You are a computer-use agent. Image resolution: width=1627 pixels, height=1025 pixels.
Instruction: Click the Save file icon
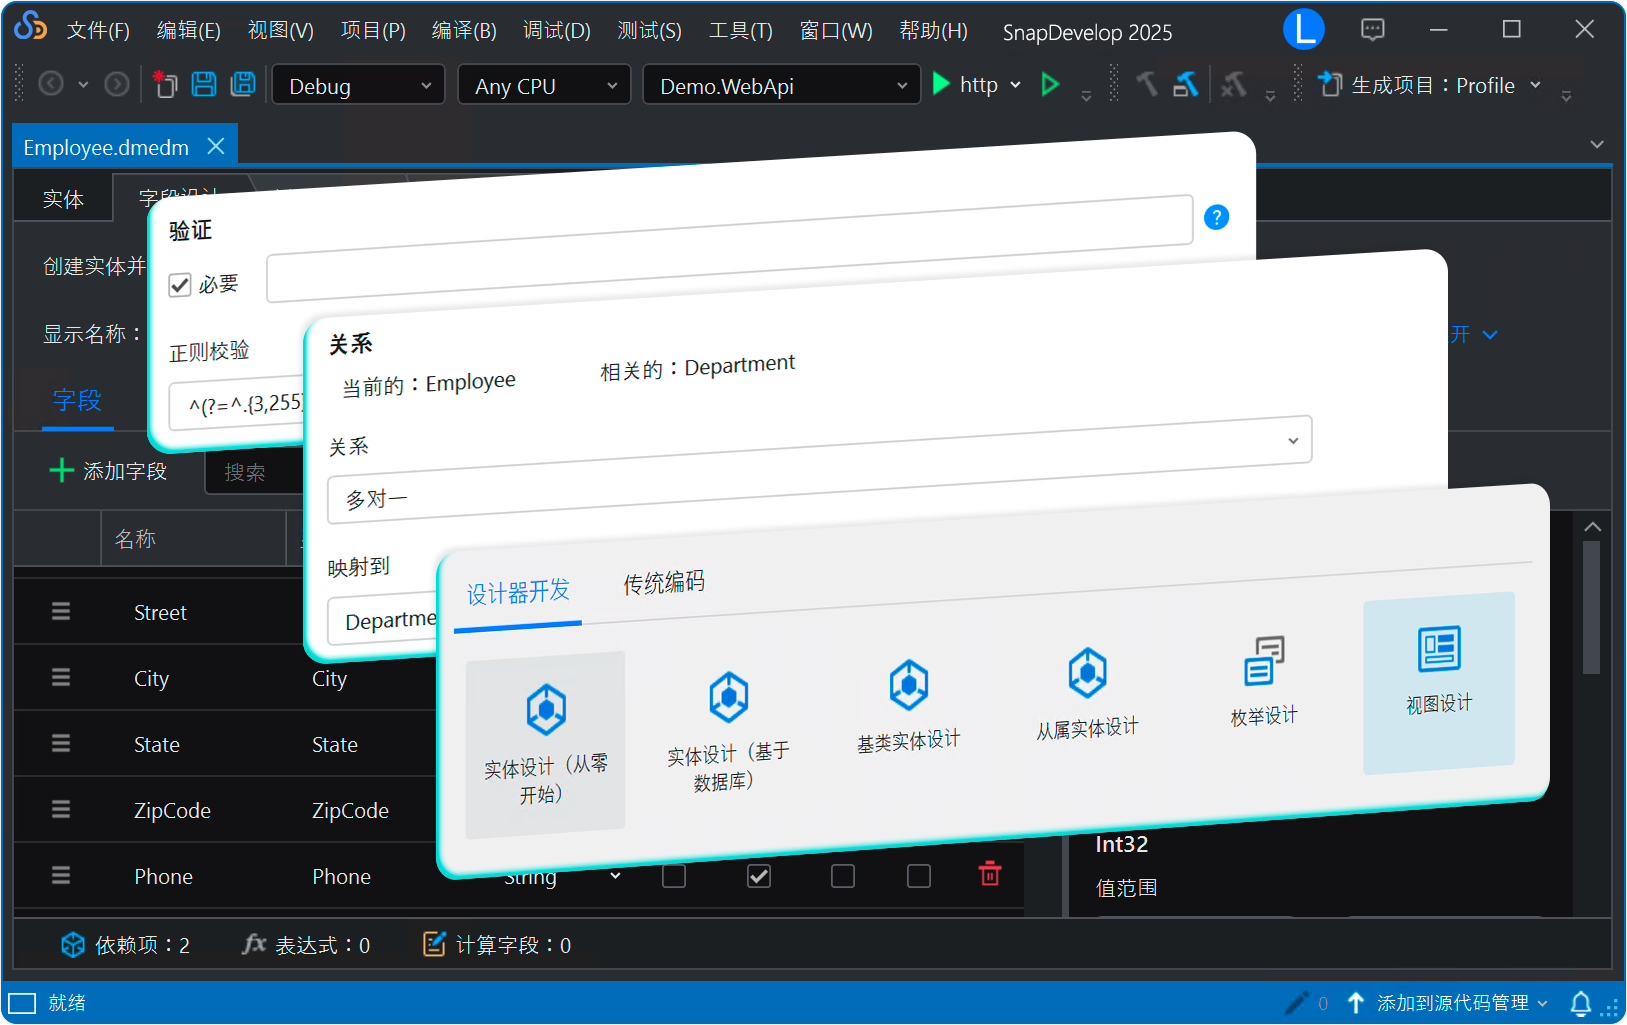point(204,84)
